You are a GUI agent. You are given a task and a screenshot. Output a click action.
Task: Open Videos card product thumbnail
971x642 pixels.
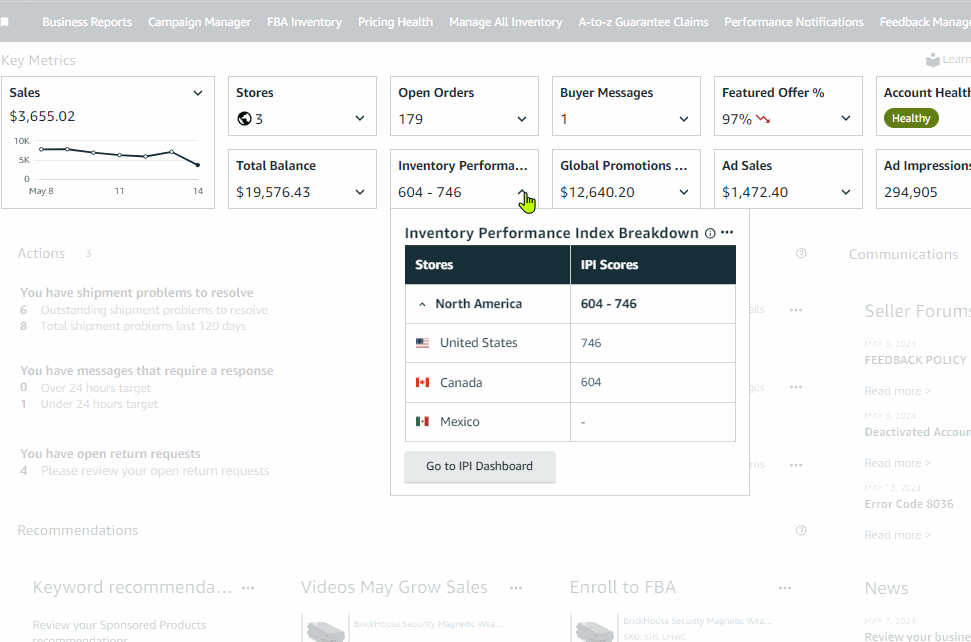(x=324, y=628)
